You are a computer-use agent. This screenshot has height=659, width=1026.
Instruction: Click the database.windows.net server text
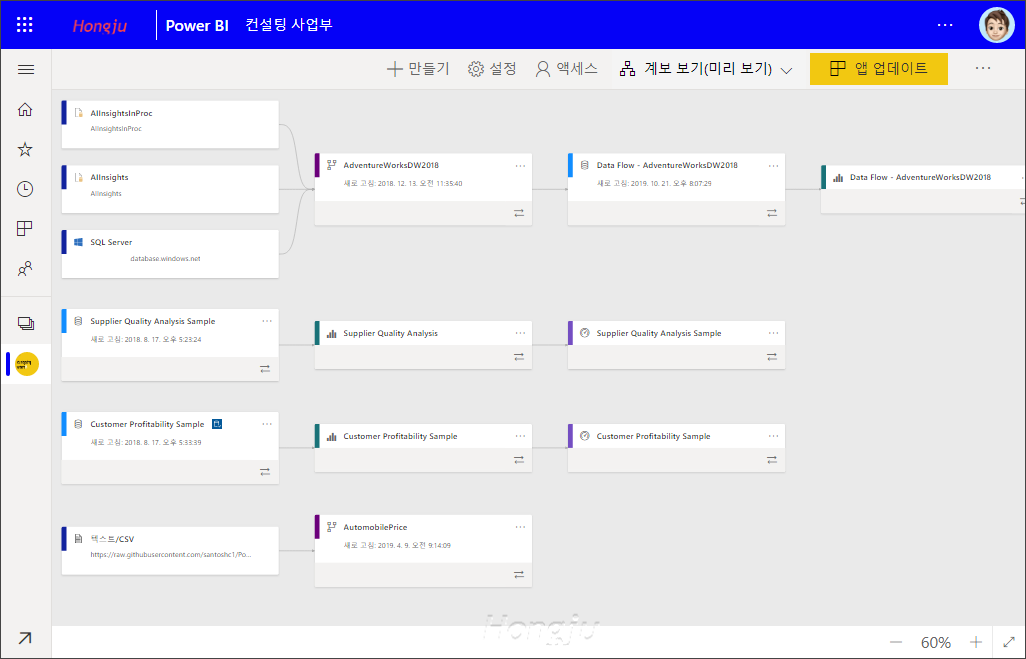(x=165, y=258)
